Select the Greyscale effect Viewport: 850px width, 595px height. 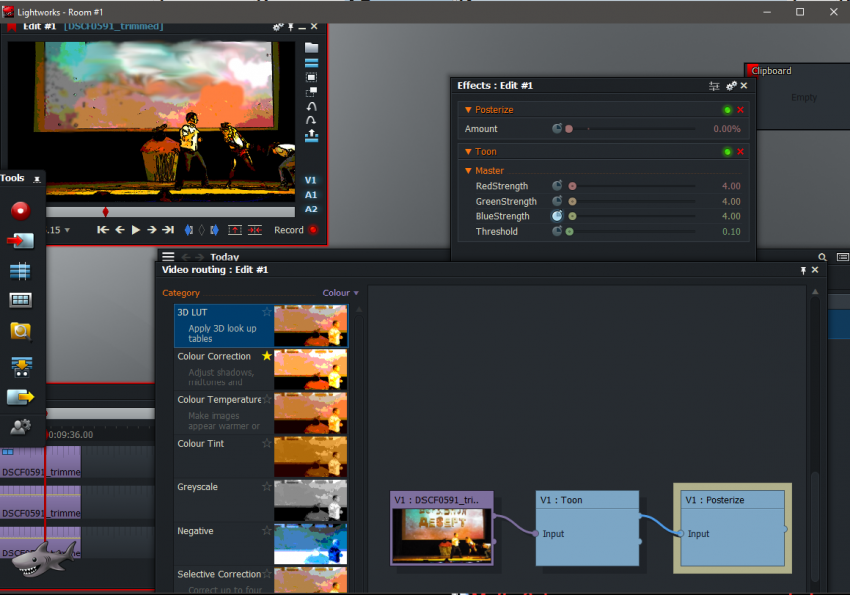tap(261, 500)
